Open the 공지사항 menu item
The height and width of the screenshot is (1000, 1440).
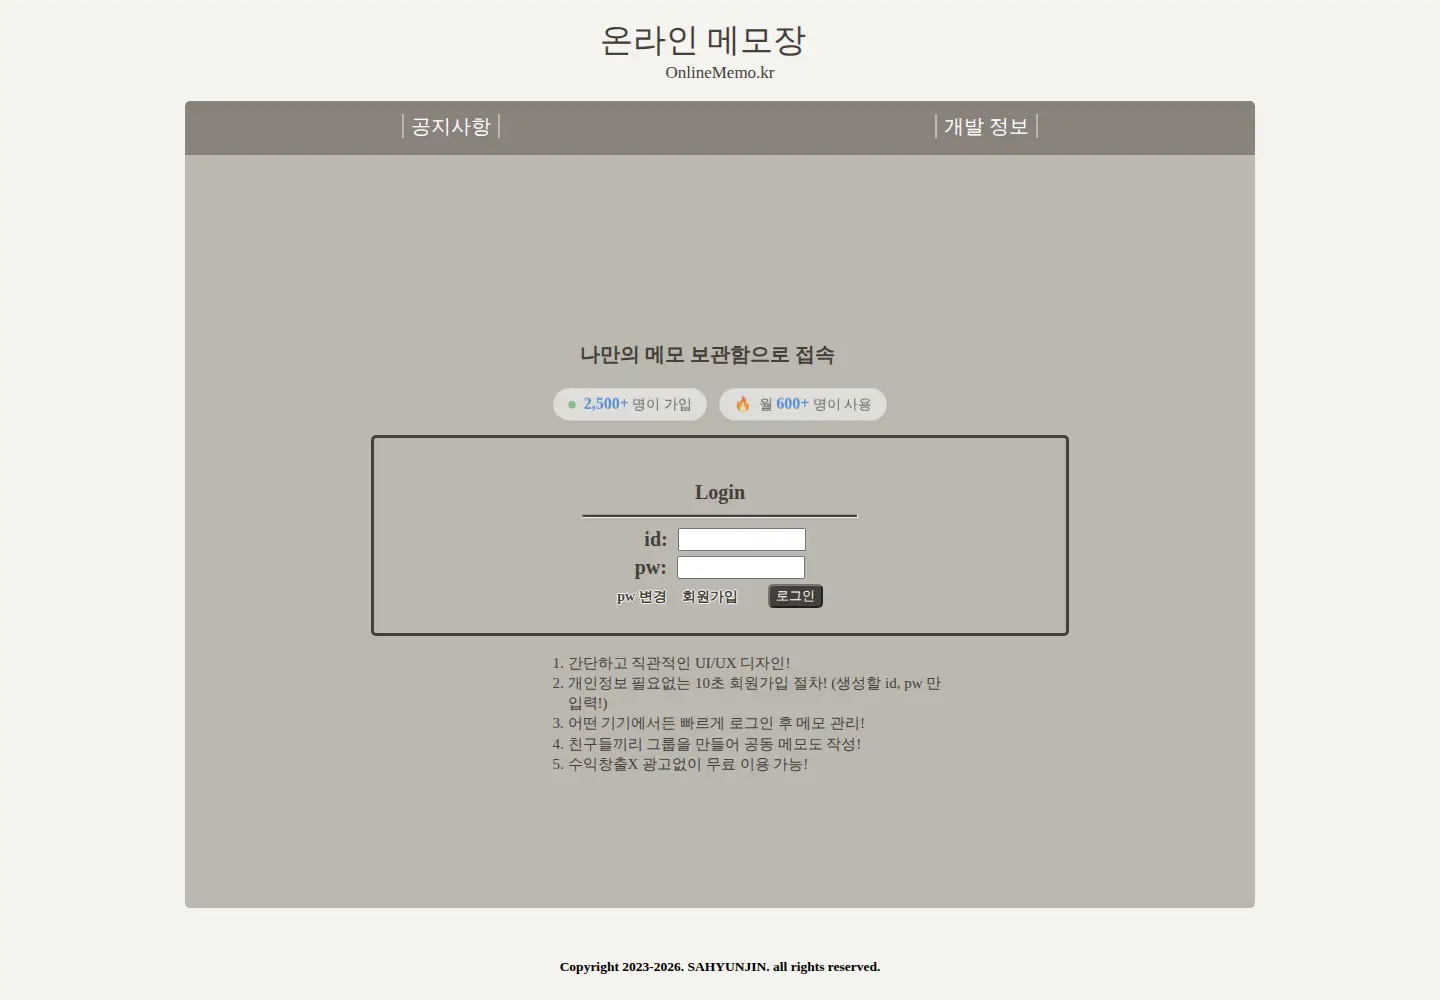(451, 126)
